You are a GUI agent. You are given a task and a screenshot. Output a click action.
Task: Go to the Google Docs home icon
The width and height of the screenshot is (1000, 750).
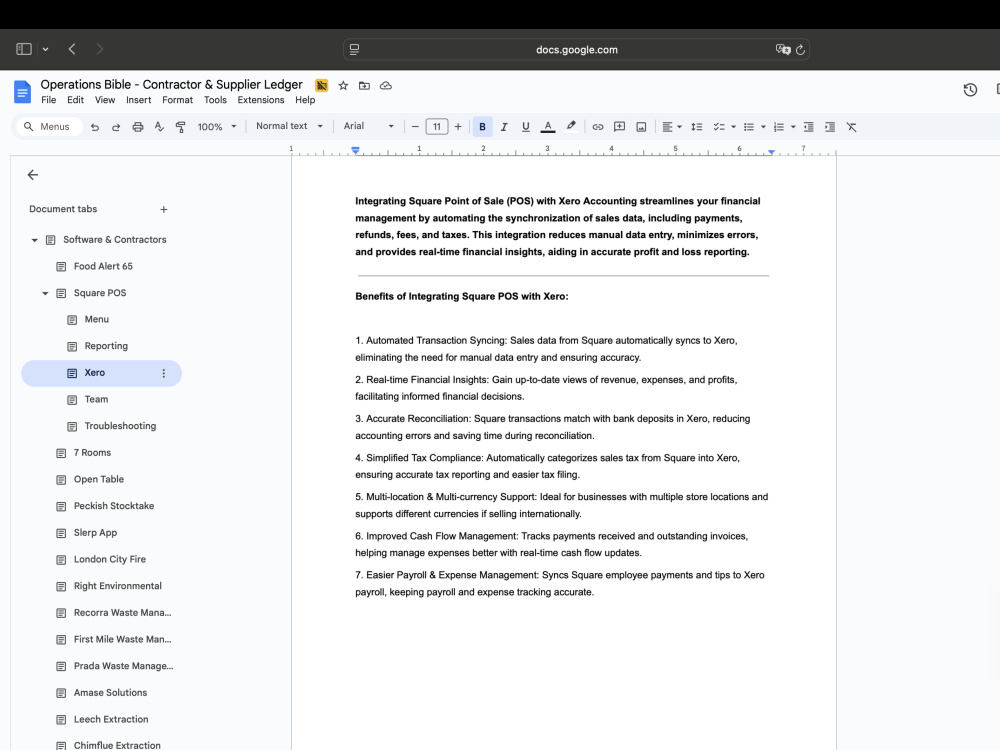click(22, 92)
